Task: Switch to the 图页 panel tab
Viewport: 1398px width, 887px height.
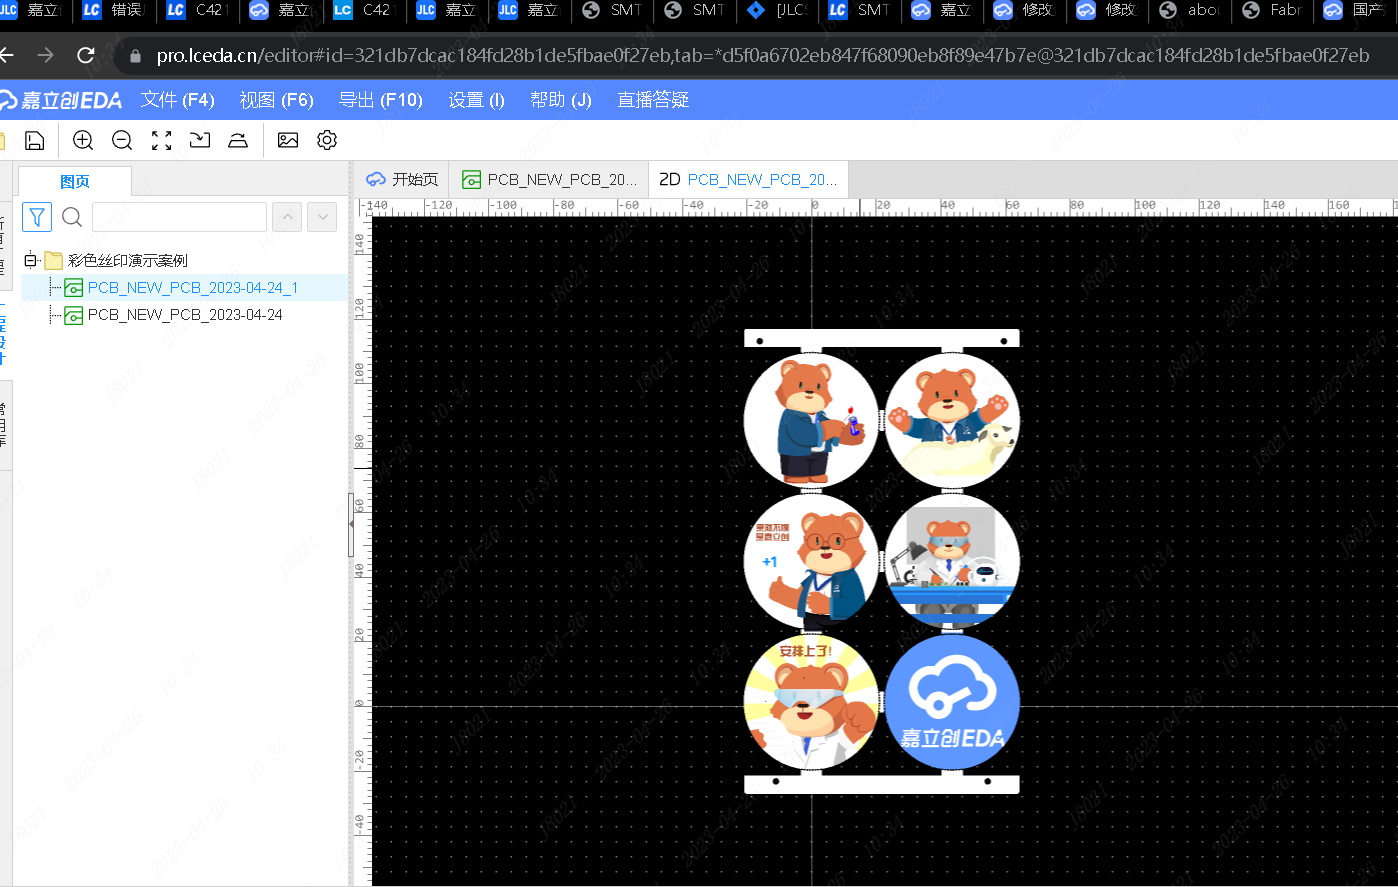Action: [x=75, y=181]
